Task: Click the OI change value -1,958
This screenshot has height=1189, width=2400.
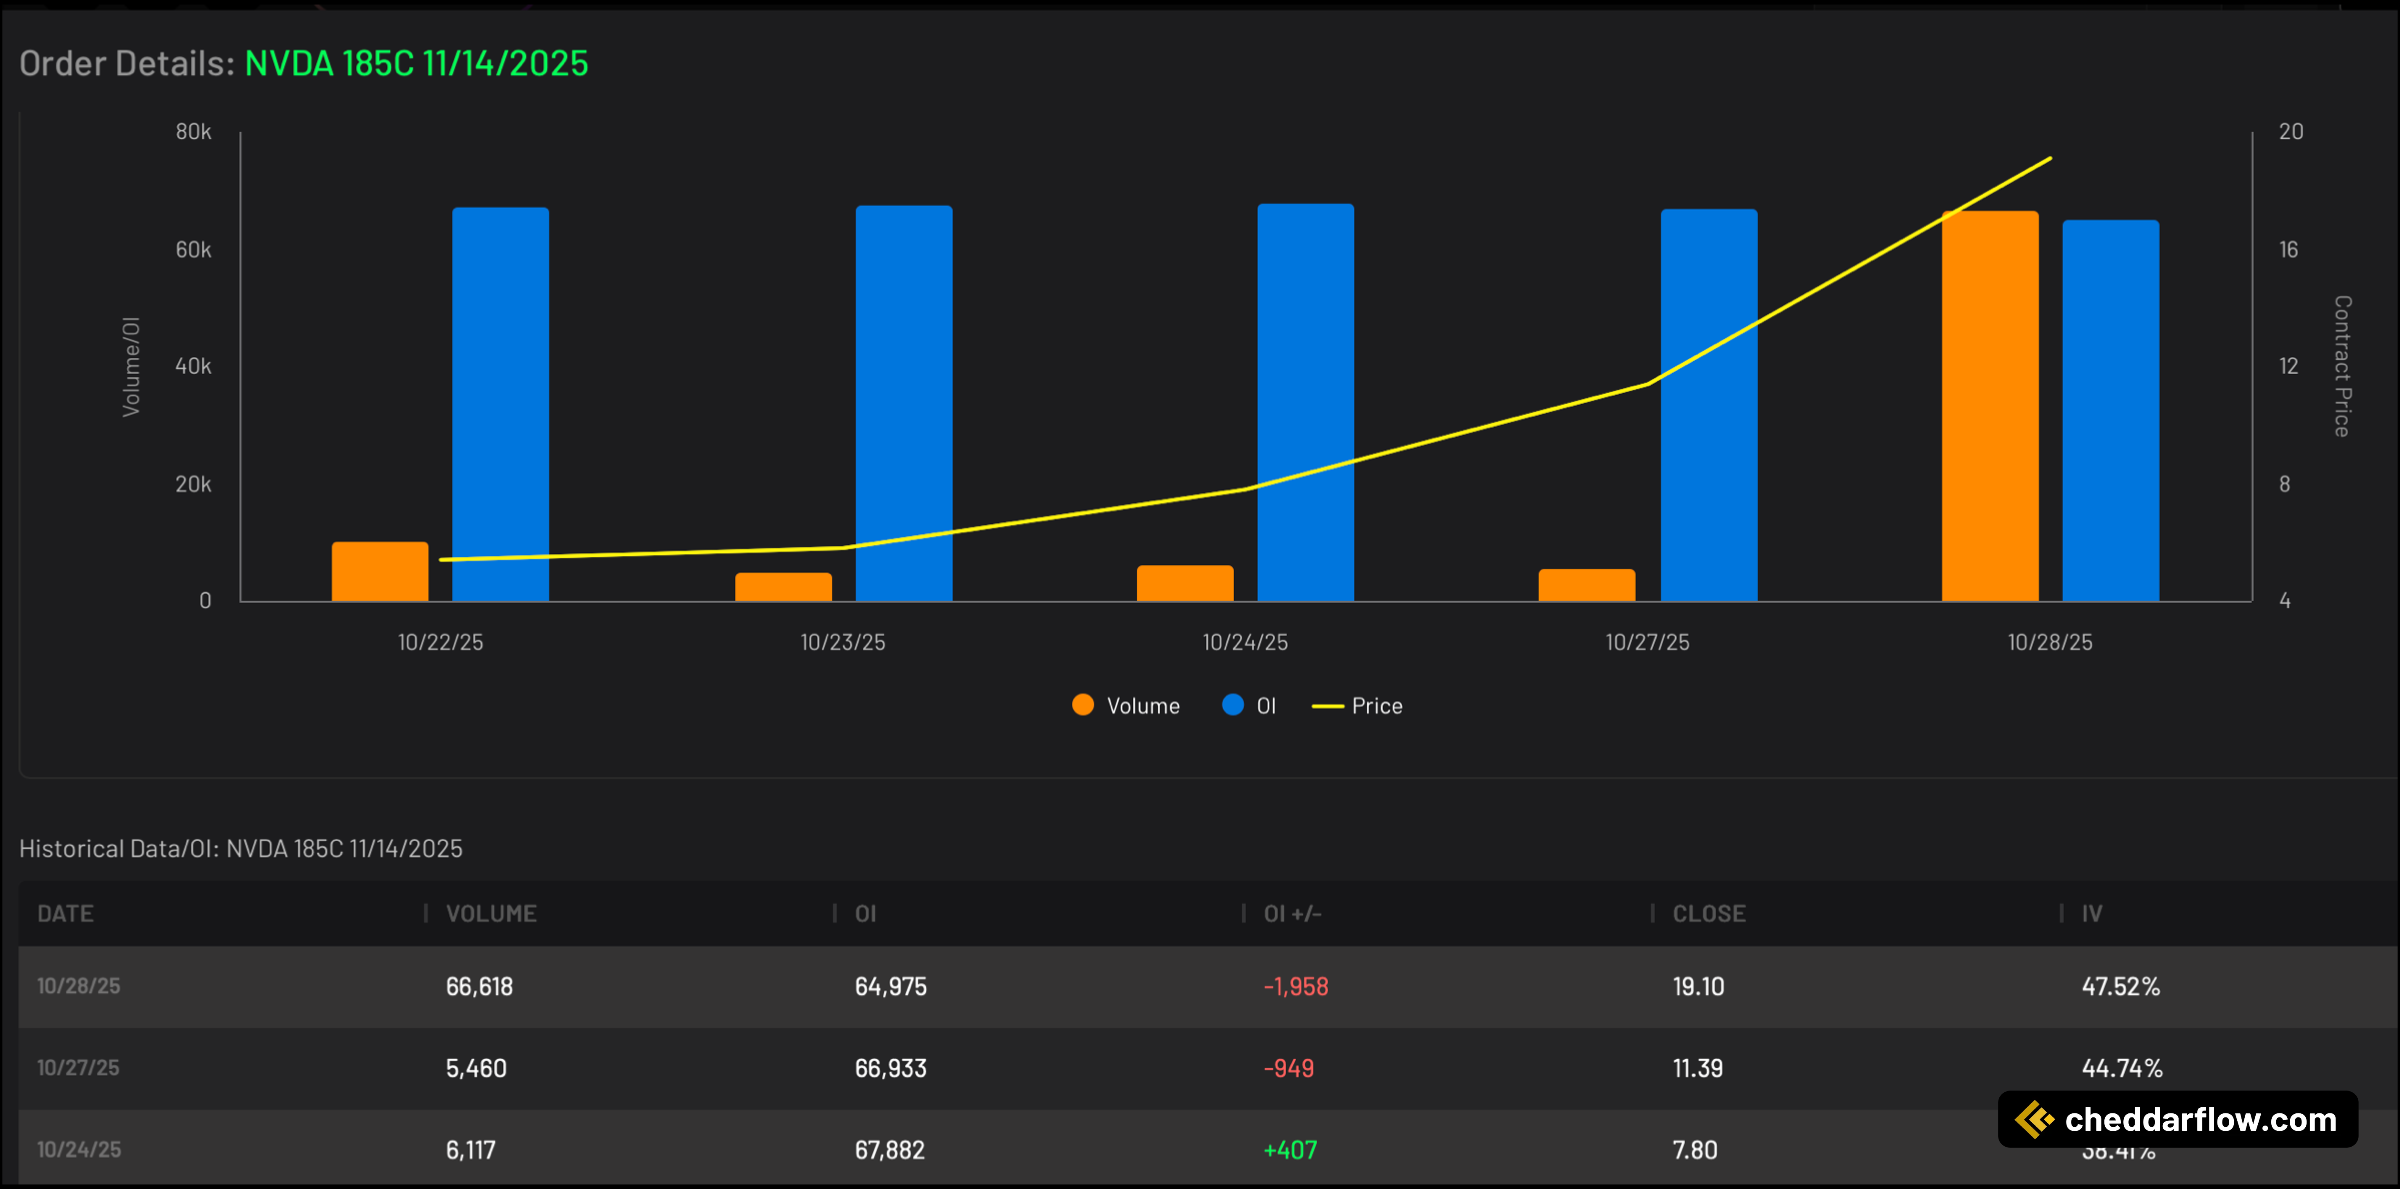Action: point(1296,987)
